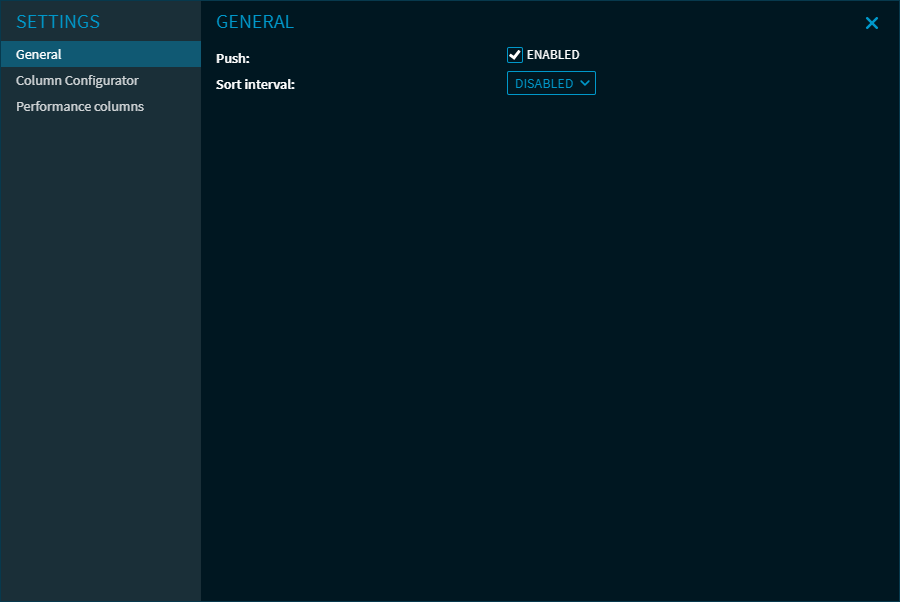Select the DISABLED value text in dropdown
900x602 pixels.
tap(544, 84)
